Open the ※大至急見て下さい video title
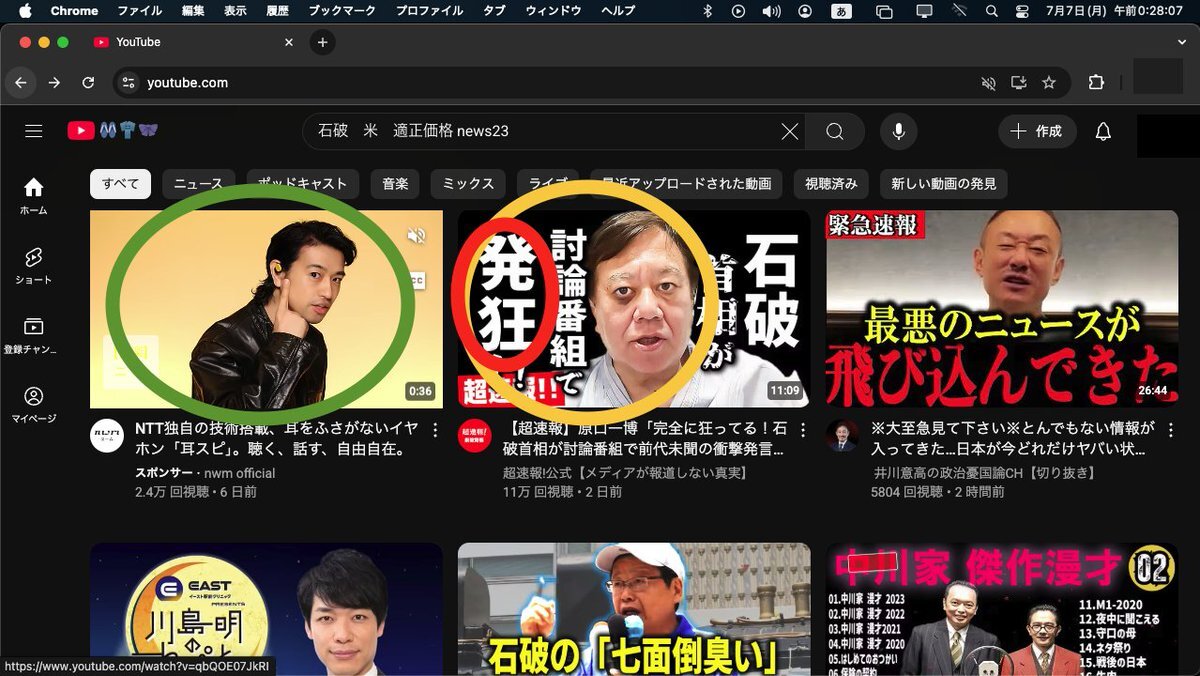Screen dimensions: 1200x676 tap(1014, 440)
